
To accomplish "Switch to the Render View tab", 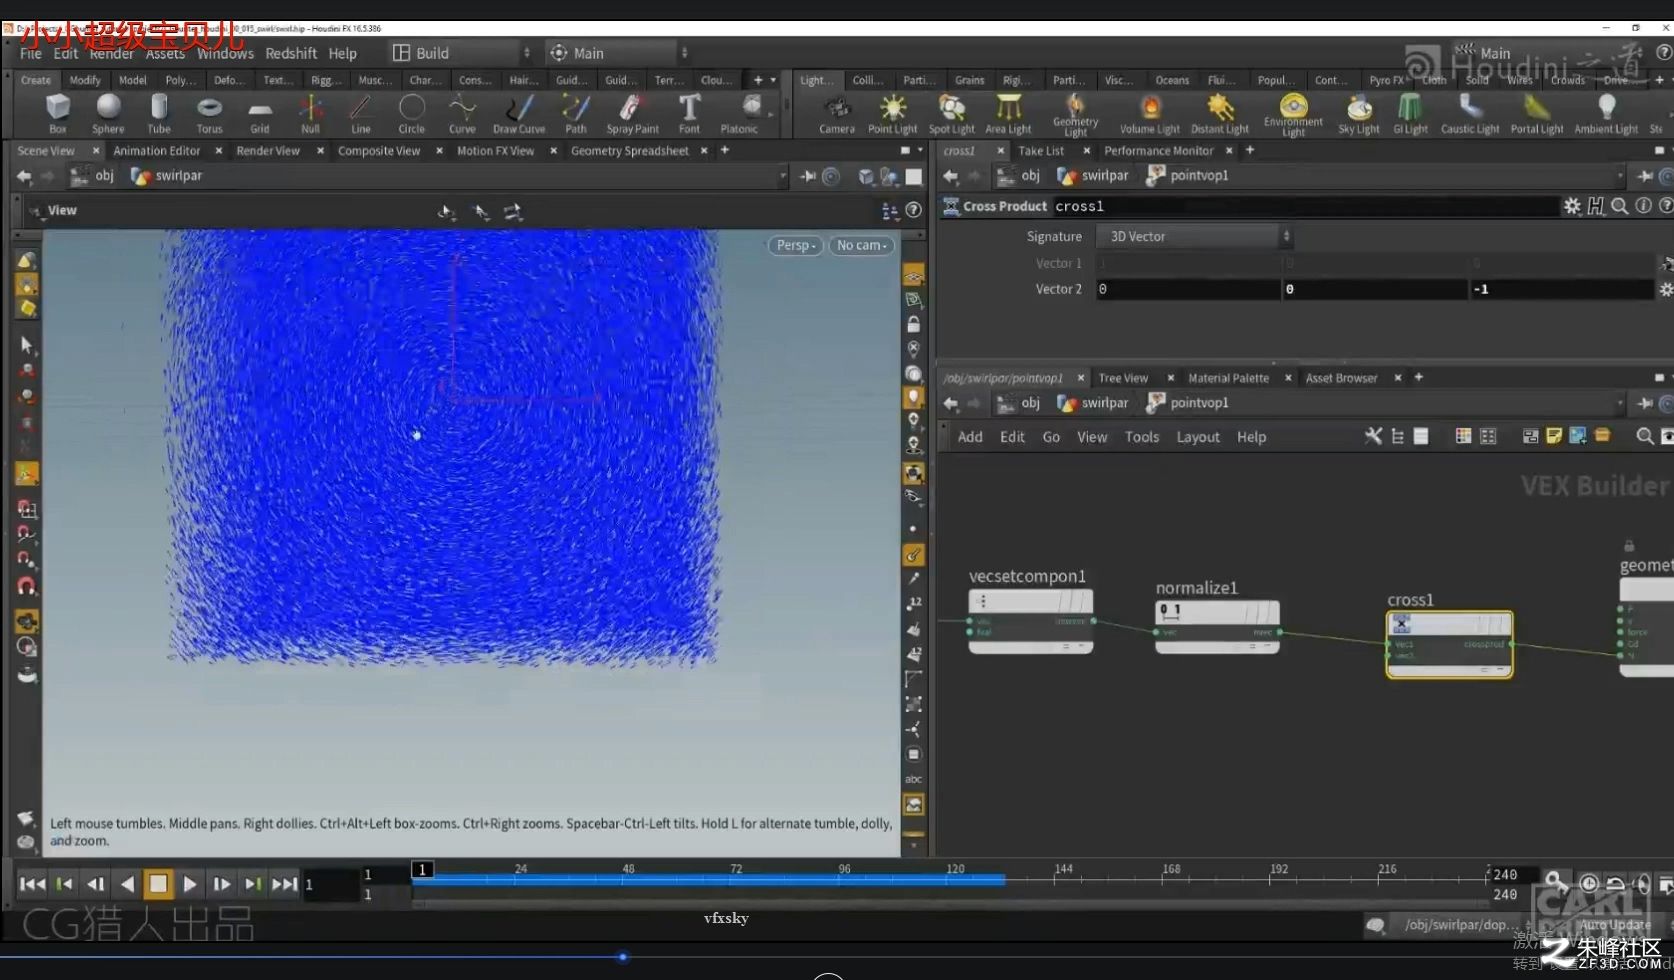I will click(x=268, y=151).
